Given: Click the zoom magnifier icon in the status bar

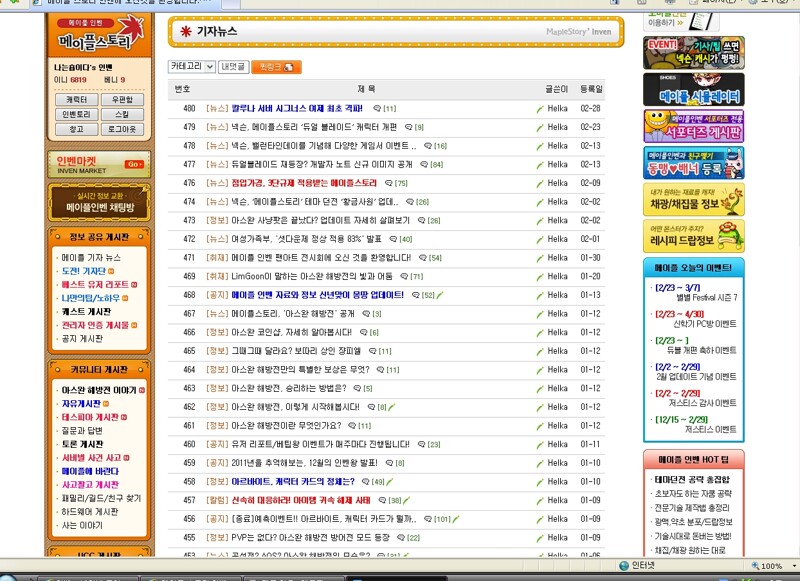Looking at the screenshot, I should pos(756,566).
